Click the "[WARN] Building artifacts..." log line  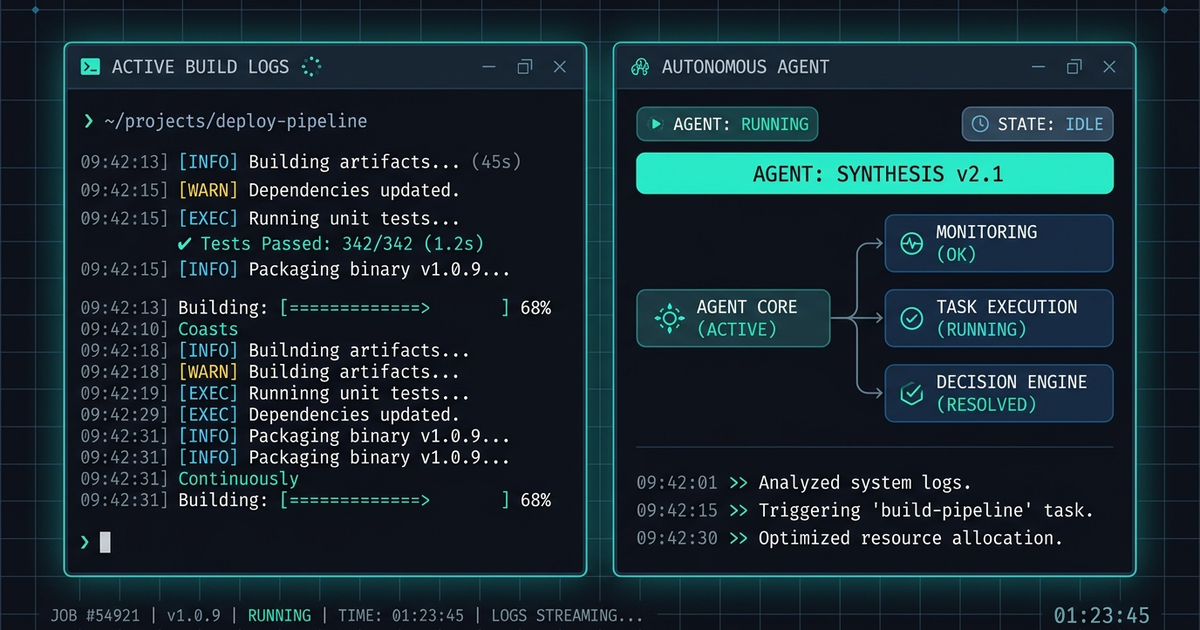click(x=270, y=372)
